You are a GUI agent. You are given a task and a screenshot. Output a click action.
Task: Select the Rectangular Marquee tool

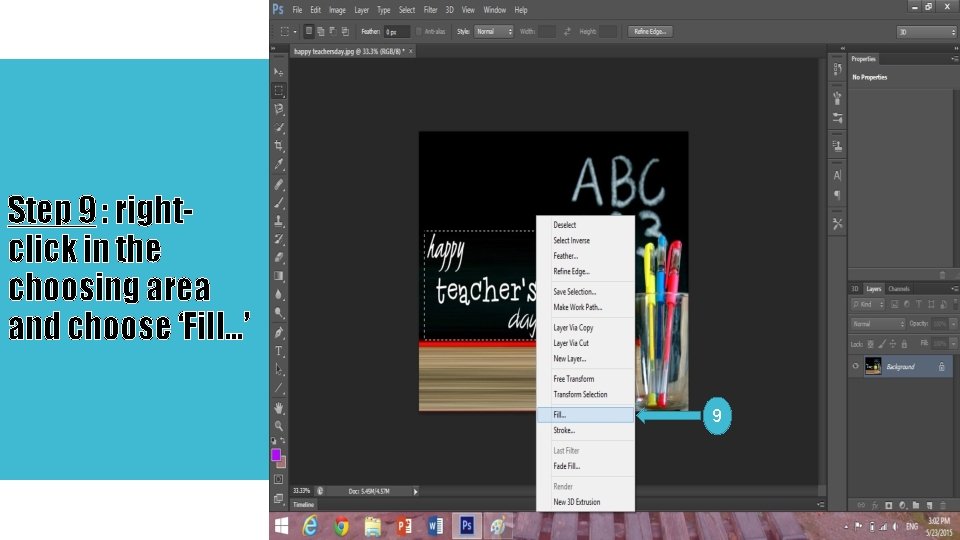(279, 90)
